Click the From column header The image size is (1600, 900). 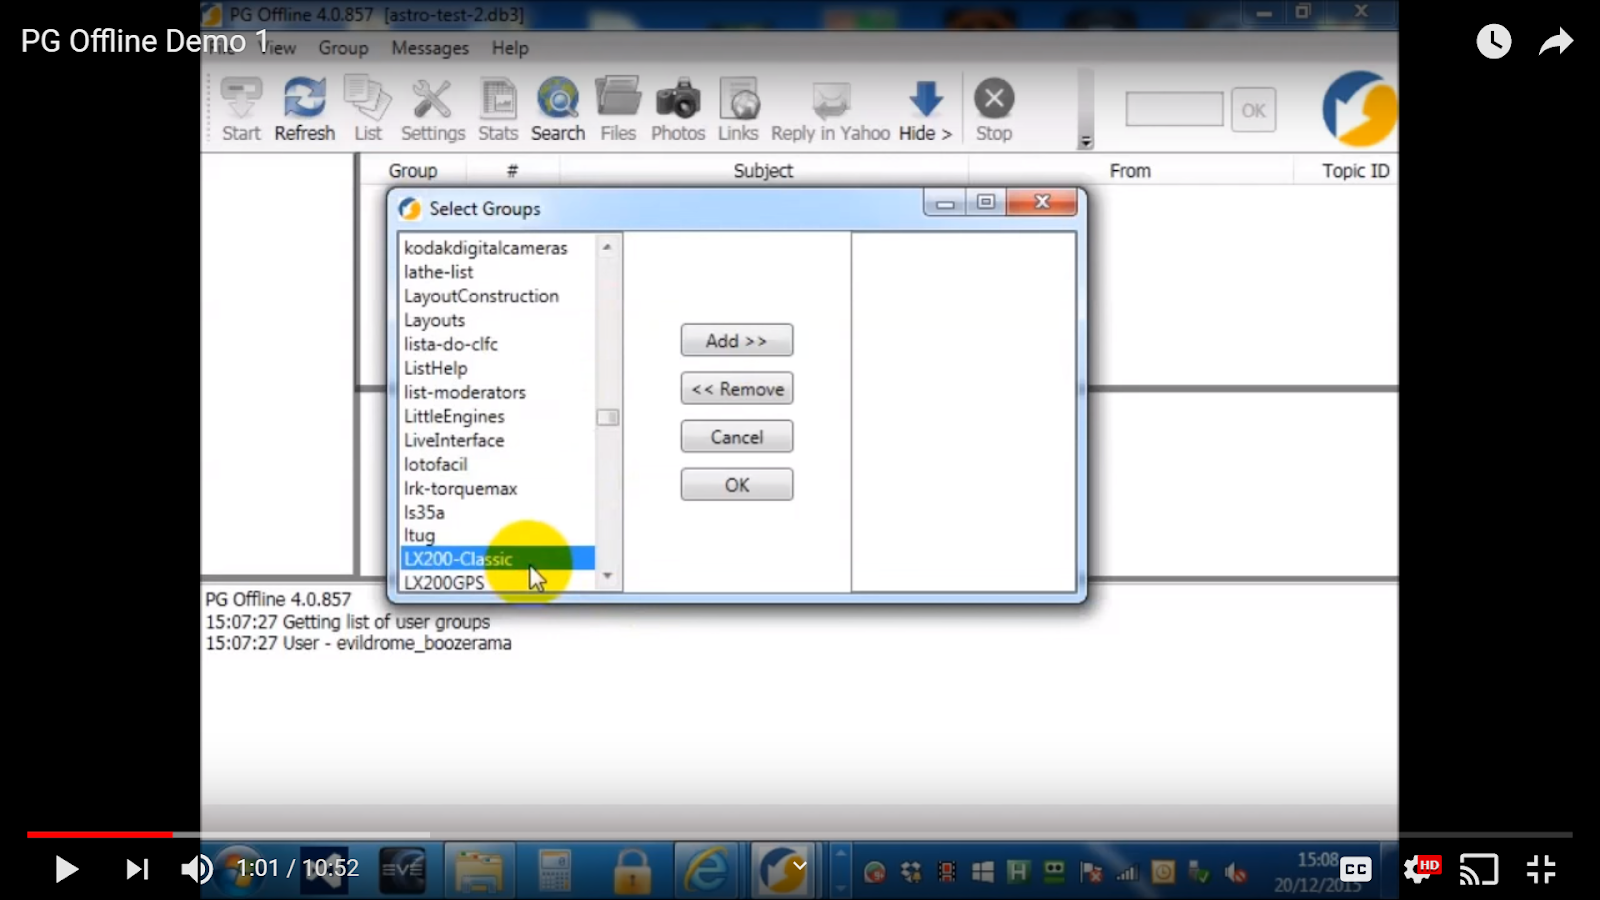[1130, 171]
